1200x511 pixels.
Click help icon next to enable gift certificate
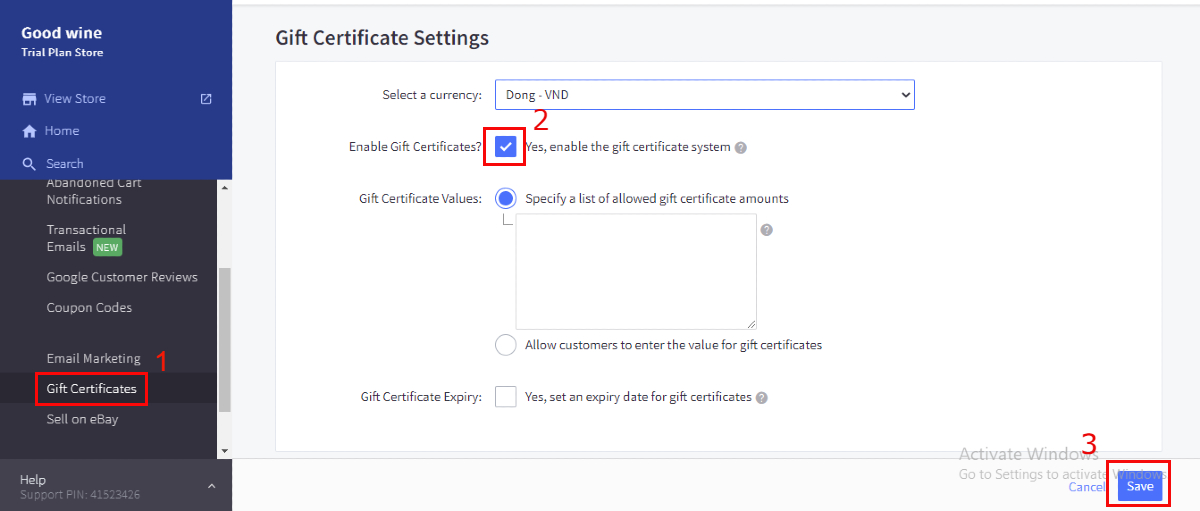pos(741,148)
